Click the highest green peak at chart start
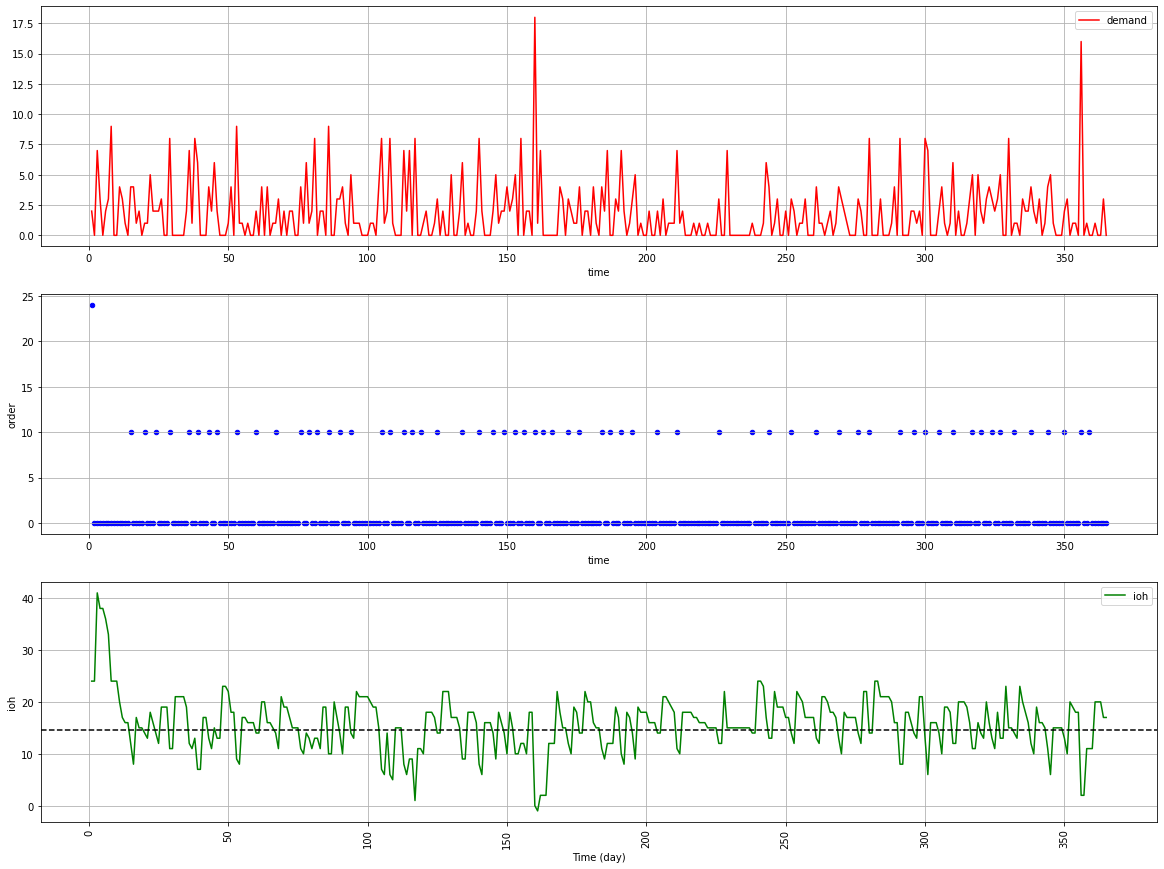Image resolution: width=1164 pixels, height=869 pixels. pyautogui.click(x=97, y=593)
